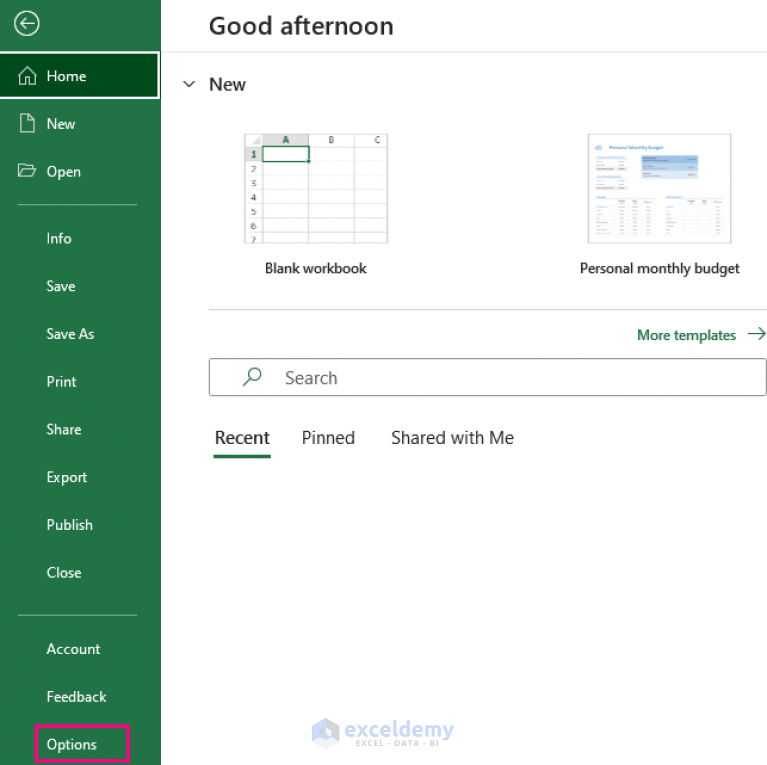Click the Open folder icon
Screen dimensions: 767x765
[x=27, y=171]
